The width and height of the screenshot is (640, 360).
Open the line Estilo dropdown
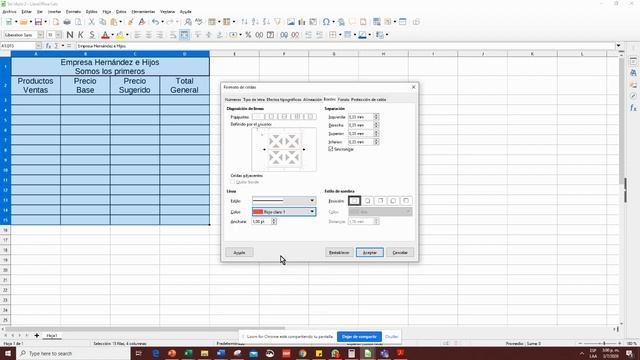[284, 200]
